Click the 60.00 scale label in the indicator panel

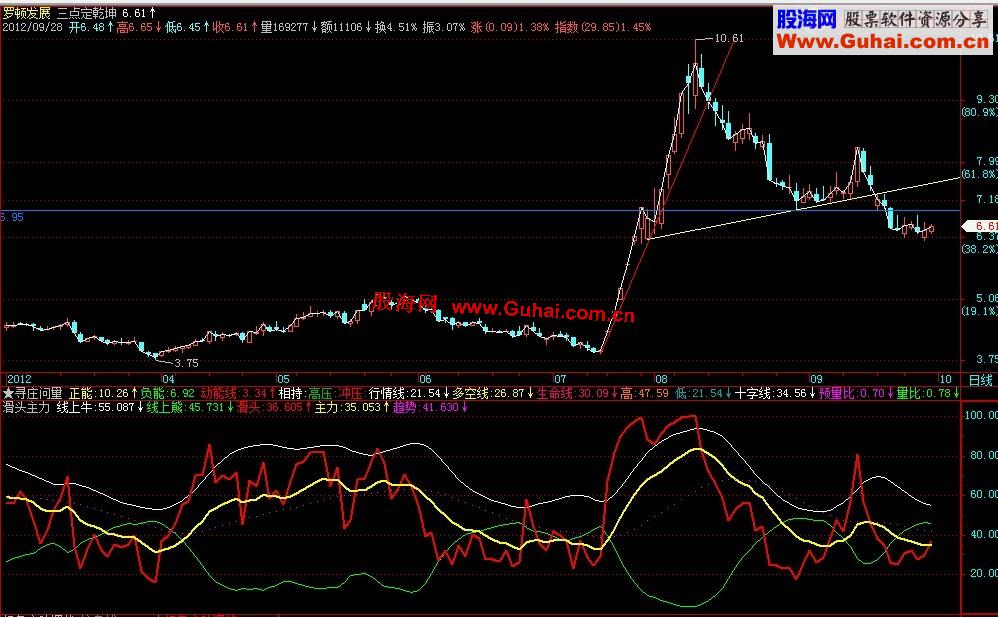click(x=983, y=495)
